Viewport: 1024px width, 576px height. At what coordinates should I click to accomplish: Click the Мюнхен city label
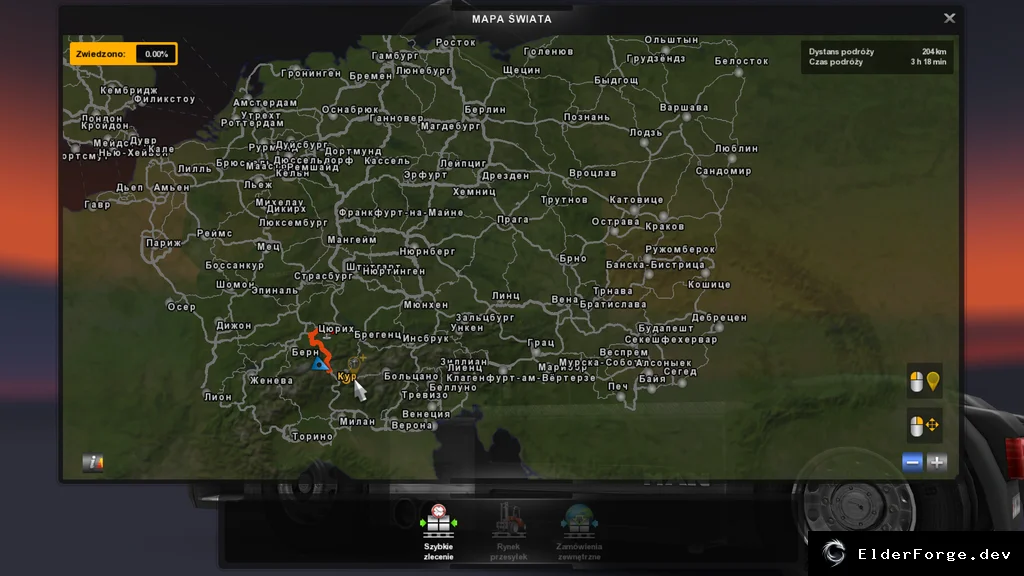click(x=426, y=305)
